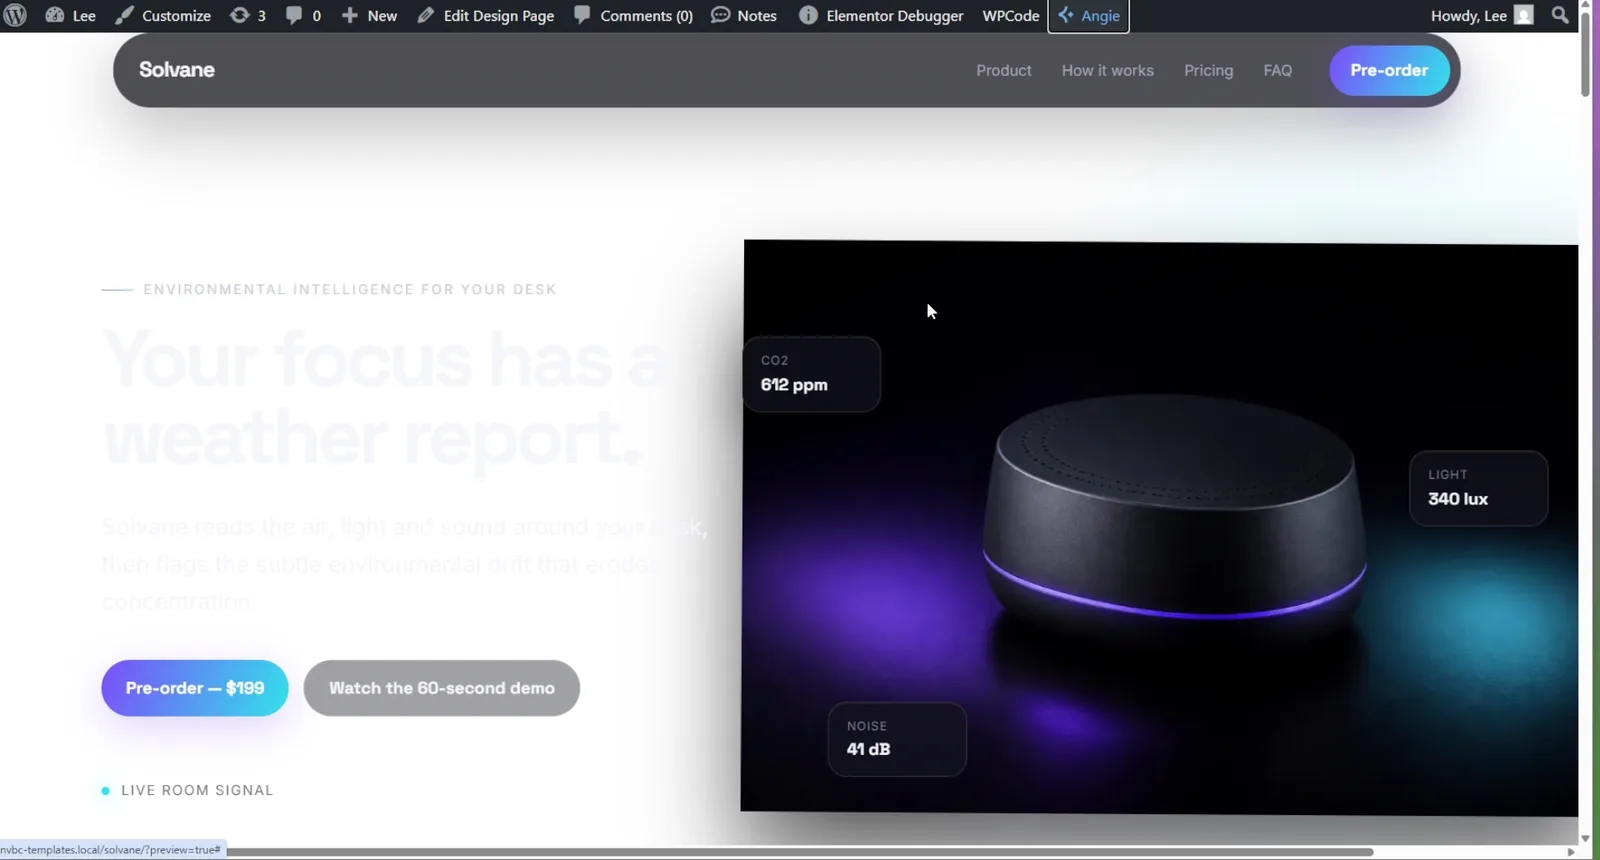Click the Pre-order — $199 button

point(195,688)
